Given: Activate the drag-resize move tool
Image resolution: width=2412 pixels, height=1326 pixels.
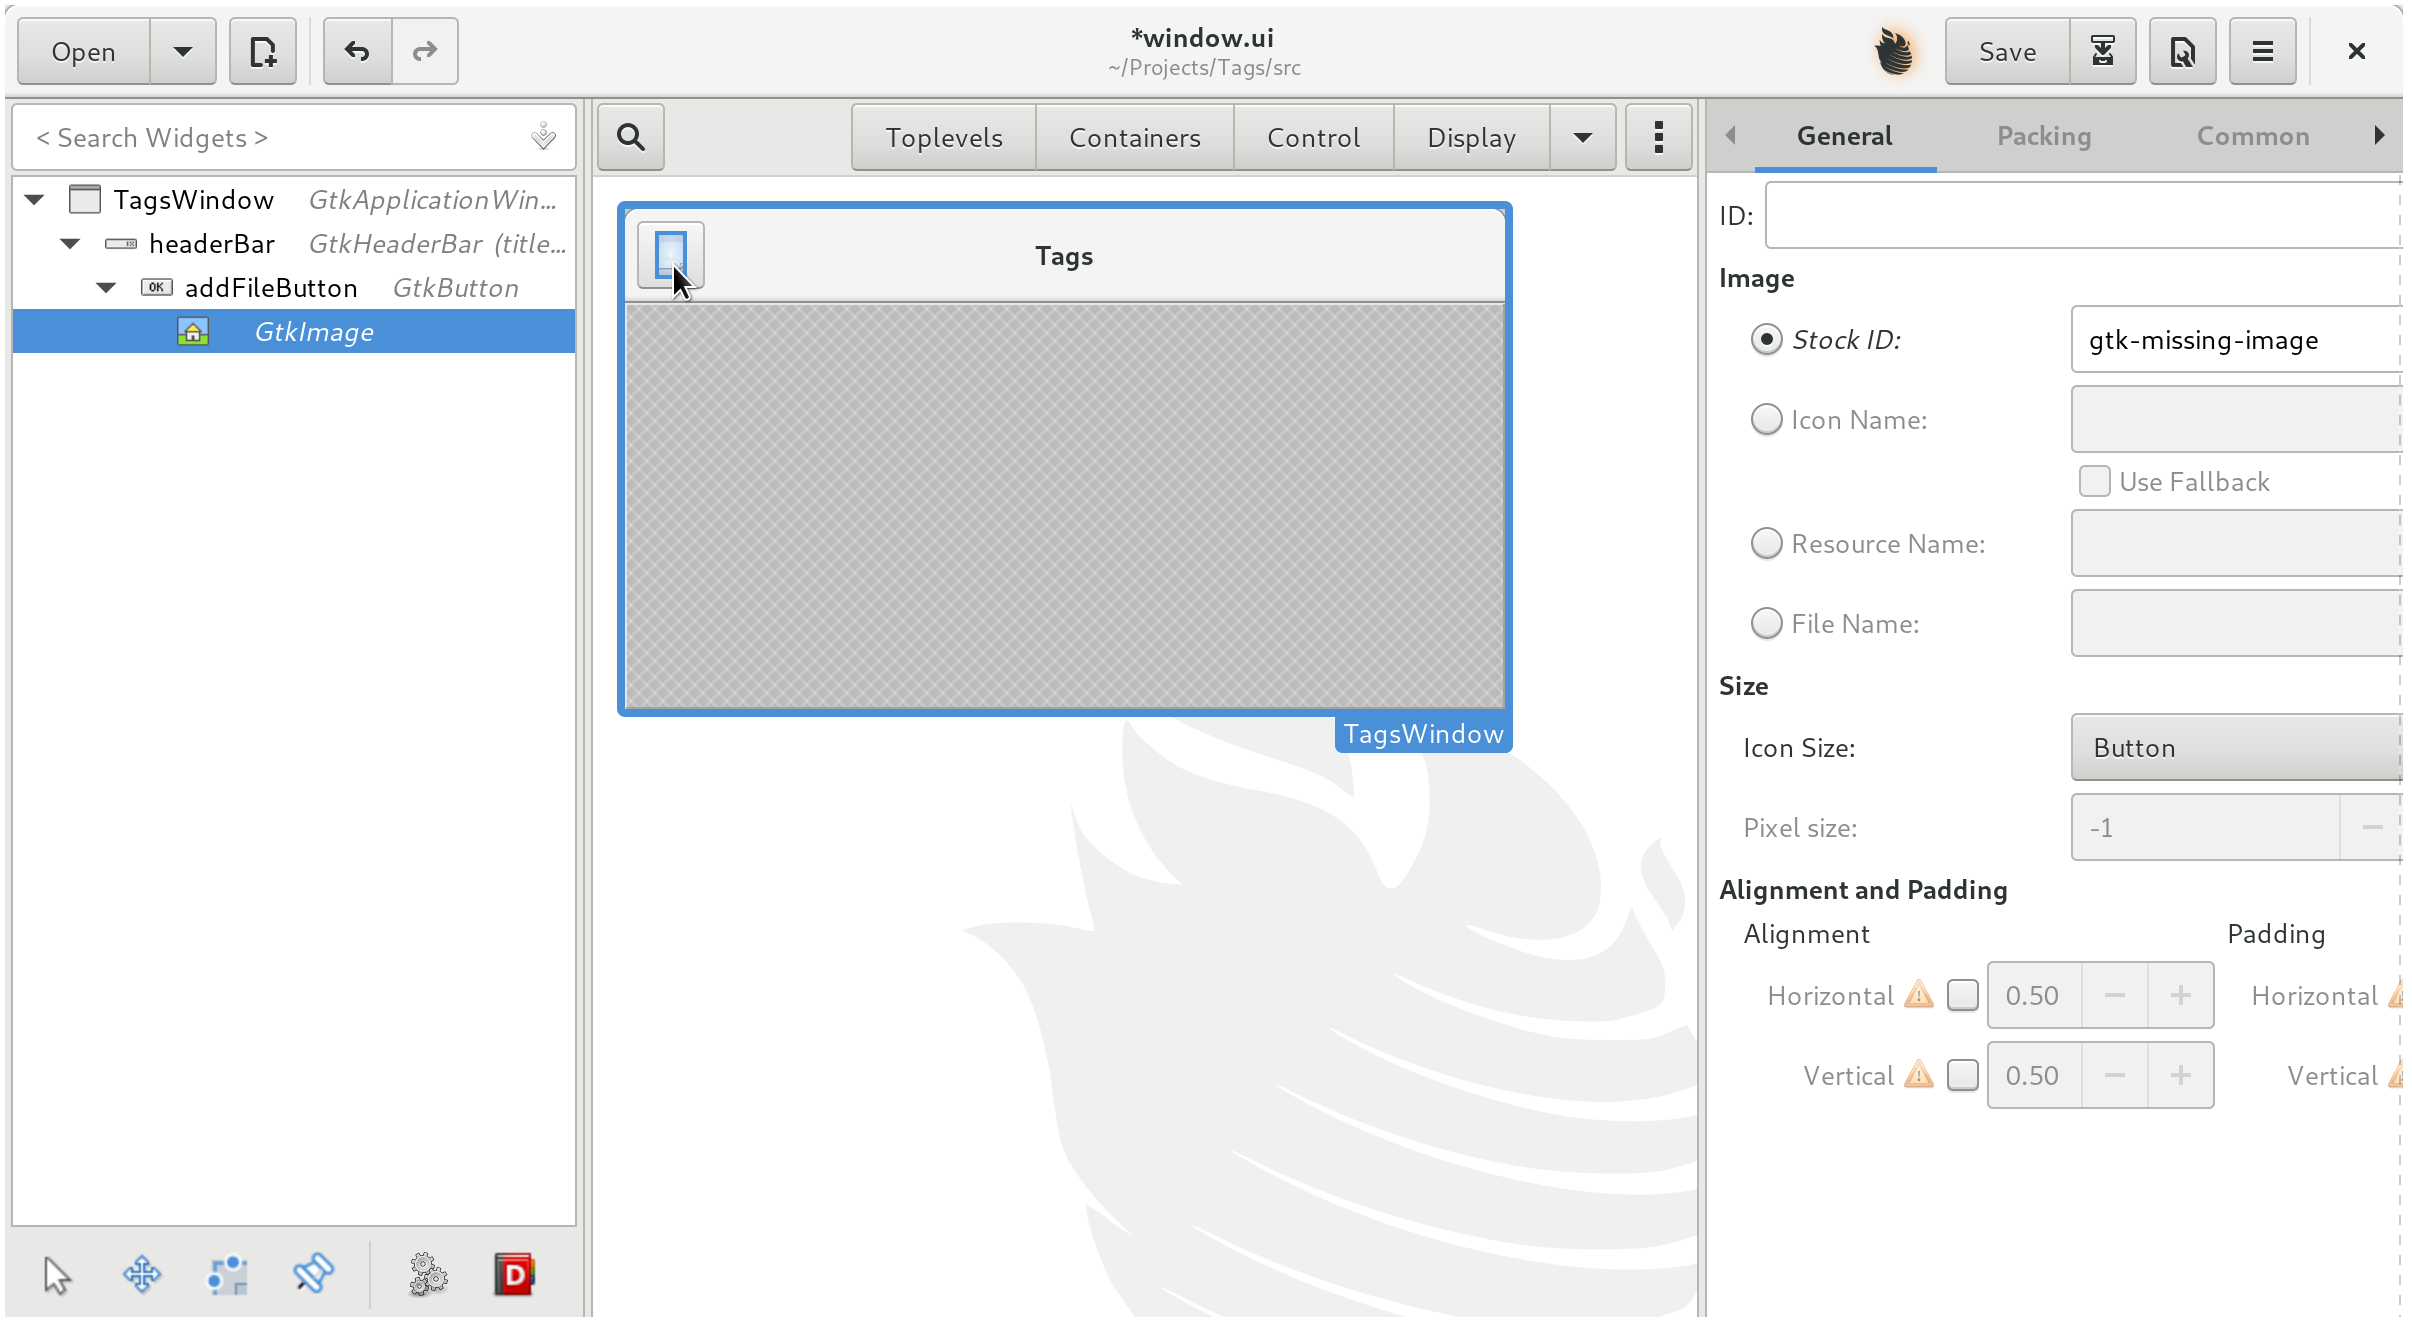Looking at the screenshot, I should [142, 1275].
